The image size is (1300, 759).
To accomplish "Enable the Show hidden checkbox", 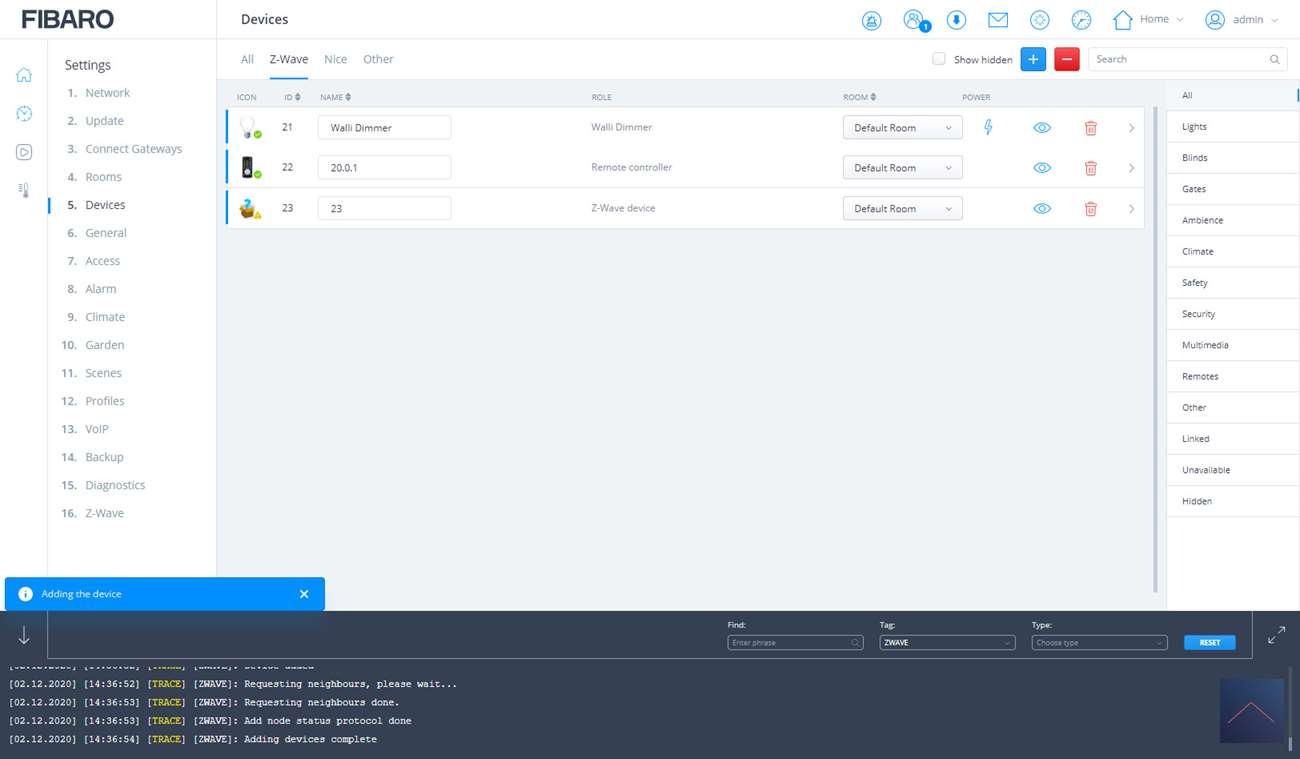I will [939, 59].
